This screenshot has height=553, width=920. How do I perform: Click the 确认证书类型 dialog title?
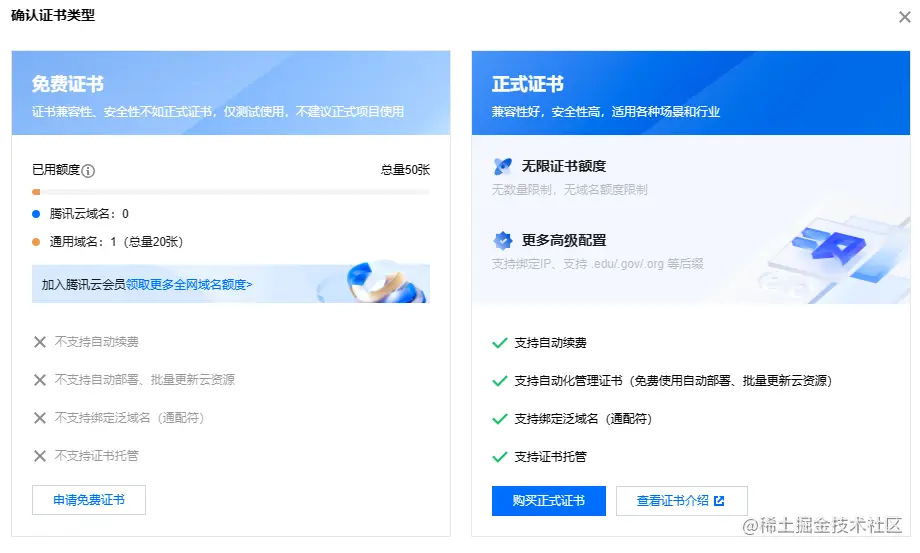click(53, 15)
